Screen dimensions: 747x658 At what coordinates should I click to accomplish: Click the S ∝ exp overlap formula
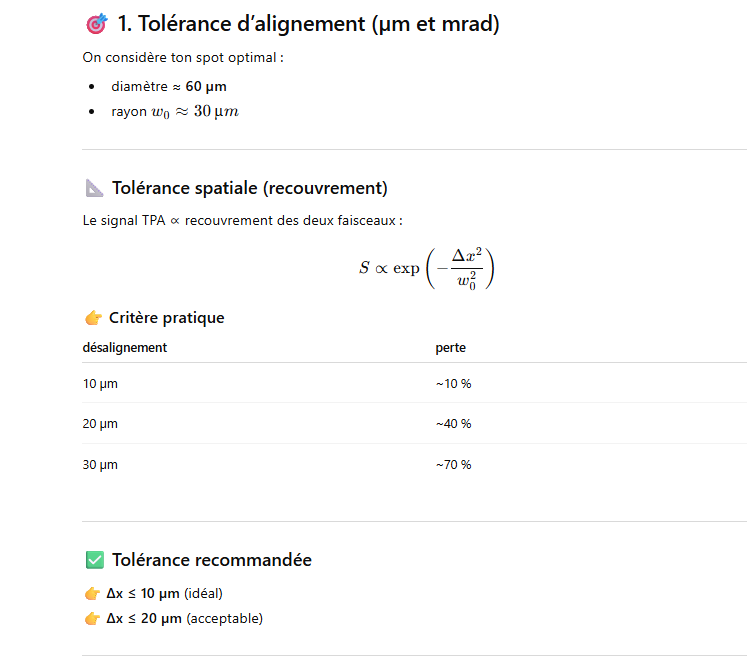pyautogui.click(x=427, y=266)
